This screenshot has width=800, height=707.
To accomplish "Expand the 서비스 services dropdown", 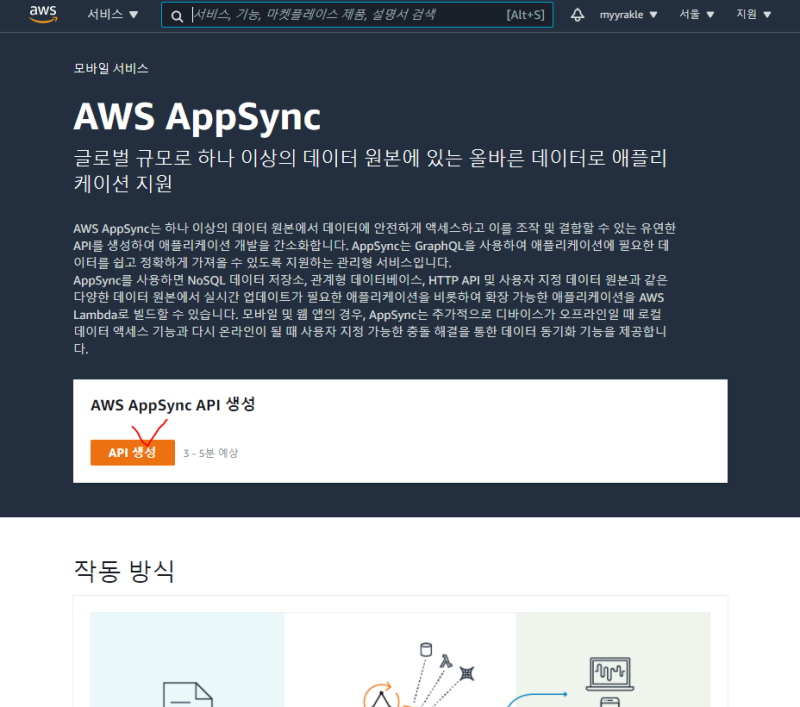I will point(112,15).
